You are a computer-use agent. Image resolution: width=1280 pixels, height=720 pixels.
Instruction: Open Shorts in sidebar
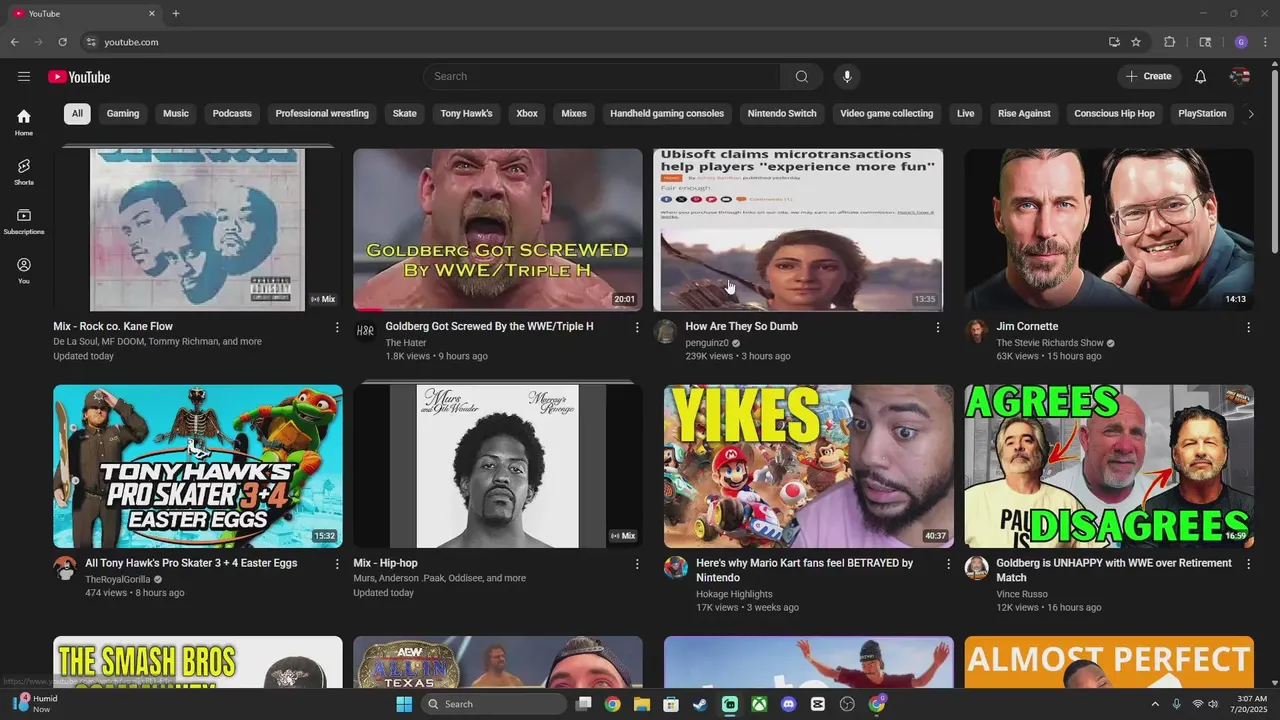(x=24, y=172)
